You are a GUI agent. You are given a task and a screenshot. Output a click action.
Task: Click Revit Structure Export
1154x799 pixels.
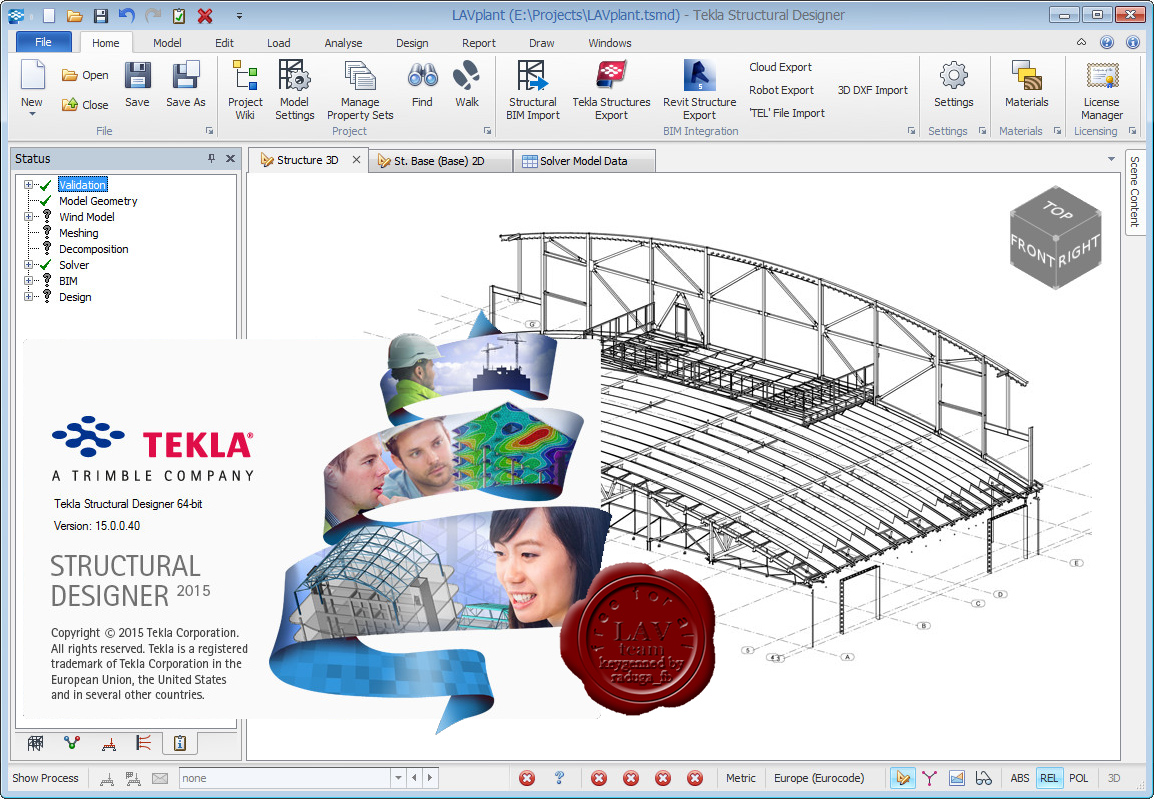click(699, 89)
